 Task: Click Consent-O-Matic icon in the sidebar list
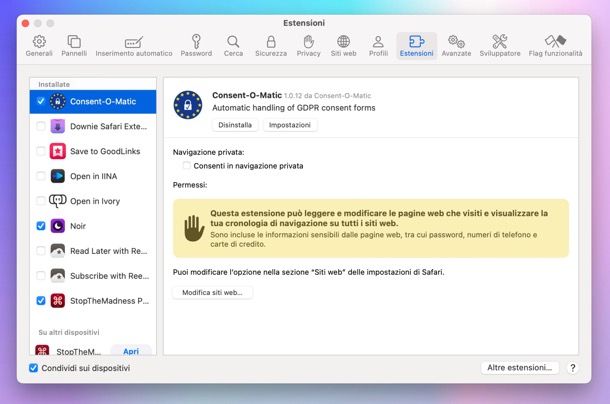click(x=58, y=101)
